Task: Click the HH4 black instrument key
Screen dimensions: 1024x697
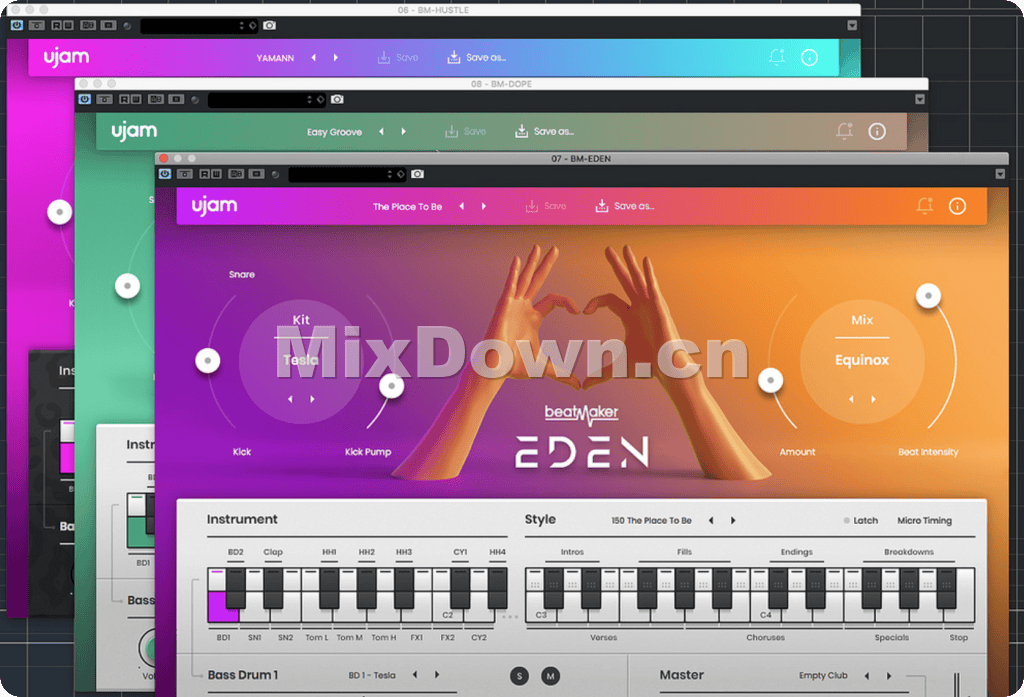Action: point(498,587)
